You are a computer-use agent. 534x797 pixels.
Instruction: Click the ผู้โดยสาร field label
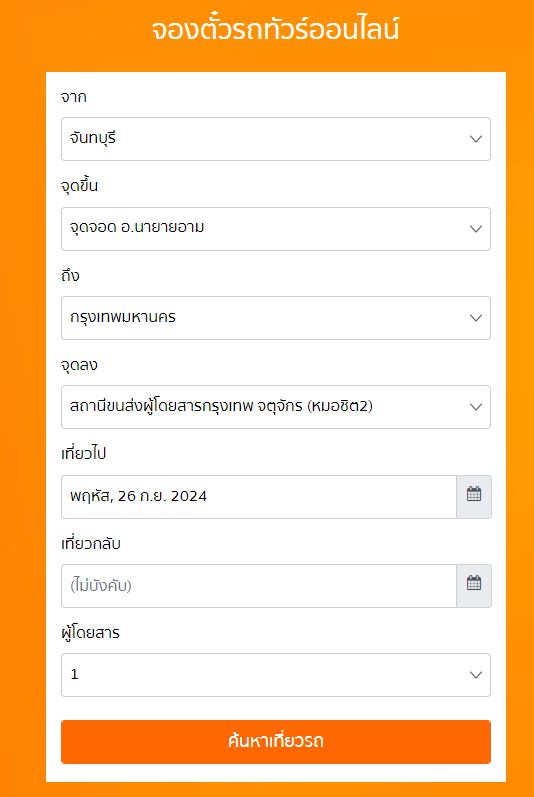coord(90,633)
